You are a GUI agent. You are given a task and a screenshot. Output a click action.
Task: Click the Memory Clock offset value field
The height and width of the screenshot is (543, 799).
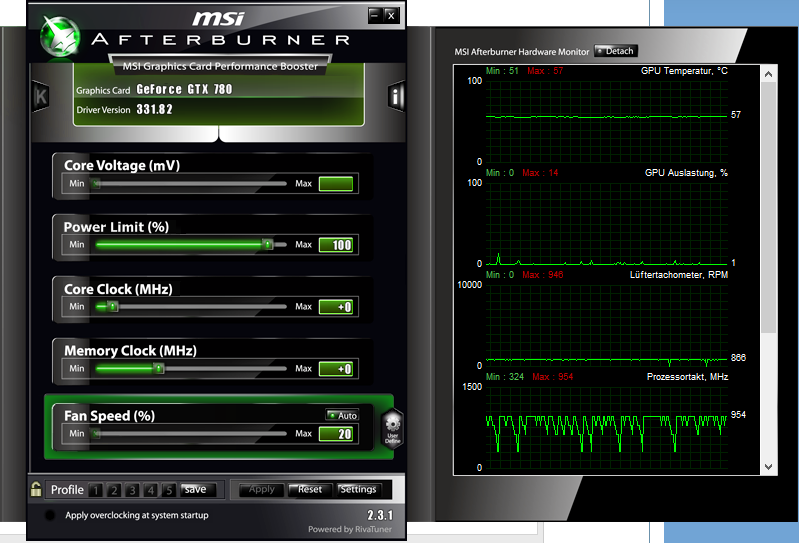click(x=336, y=368)
